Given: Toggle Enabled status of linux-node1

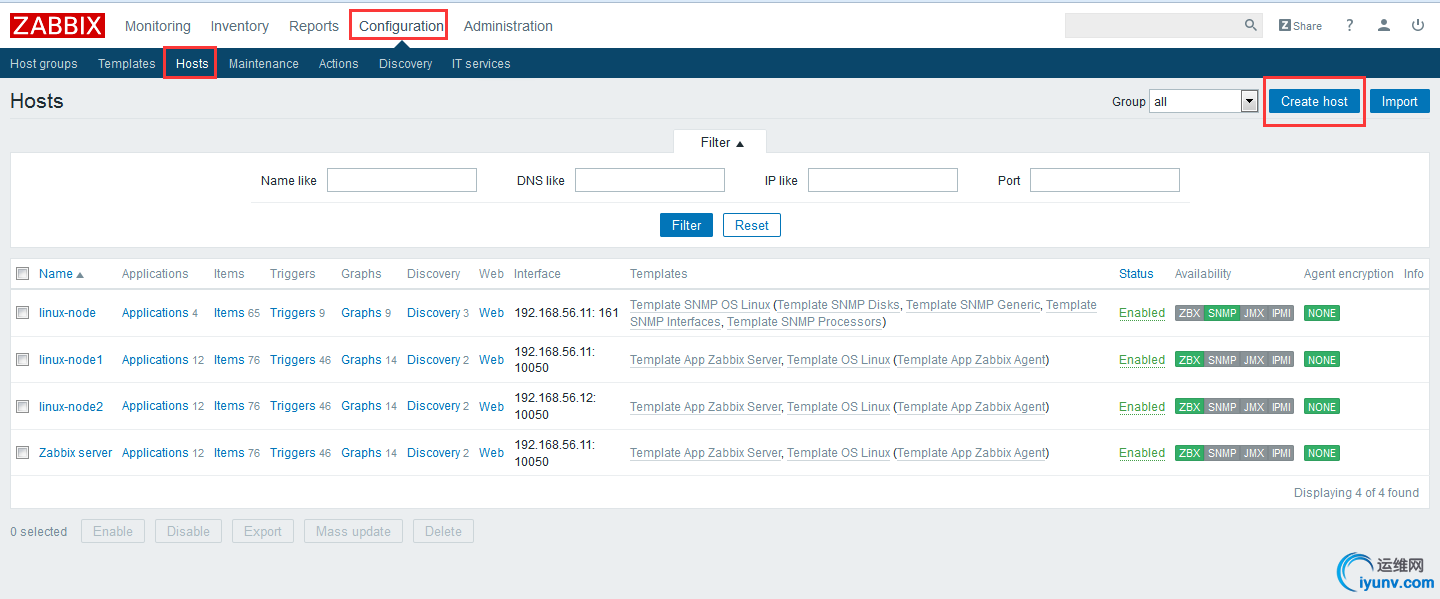Looking at the screenshot, I should tap(1142, 360).
